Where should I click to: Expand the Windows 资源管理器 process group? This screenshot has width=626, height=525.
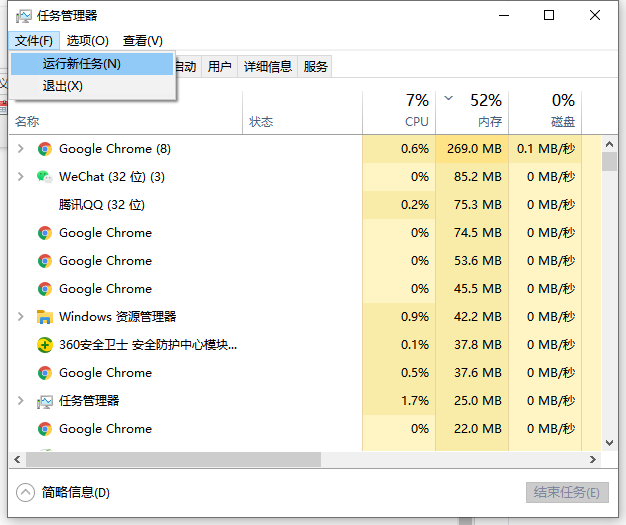(21, 317)
